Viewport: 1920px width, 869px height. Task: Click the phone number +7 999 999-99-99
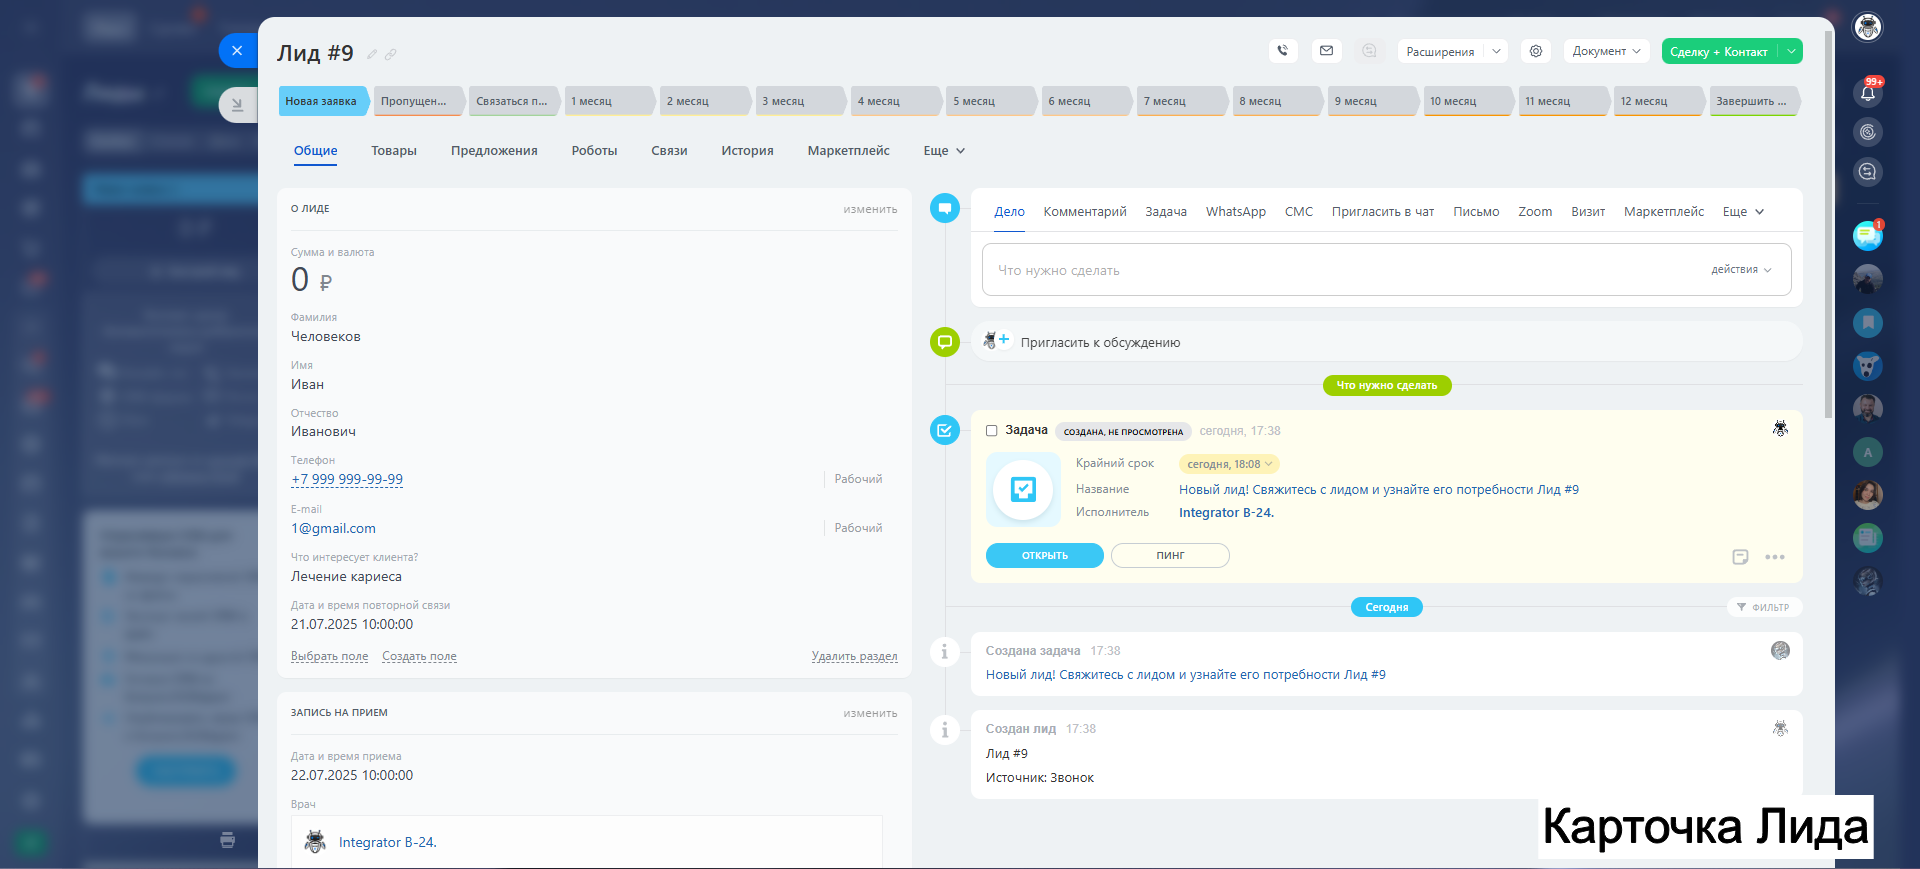[x=347, y=479]
